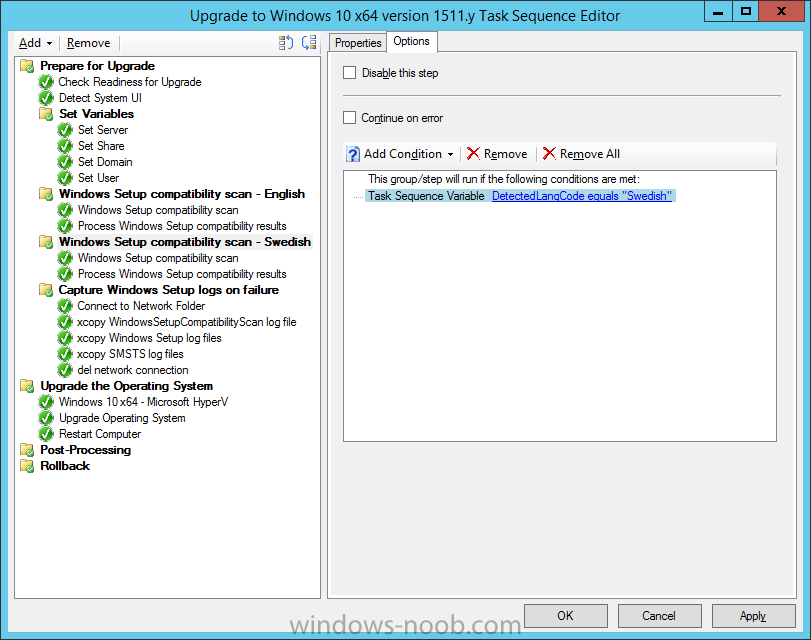
Task: Select Process Windows Setup compatibility results under Swedish group
Action: (x=182, y=274)
